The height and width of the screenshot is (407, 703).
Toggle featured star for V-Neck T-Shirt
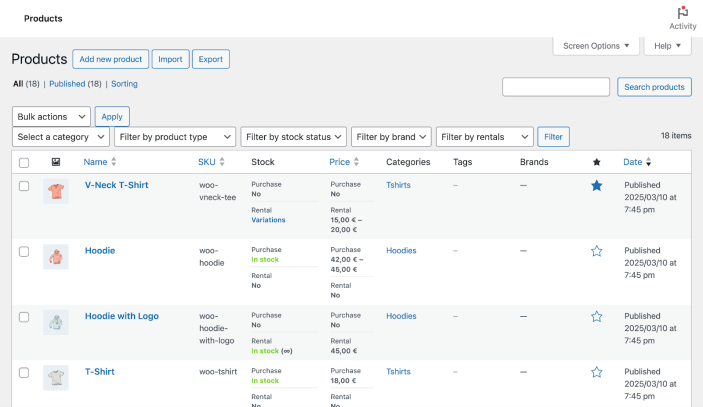point(597,185)
